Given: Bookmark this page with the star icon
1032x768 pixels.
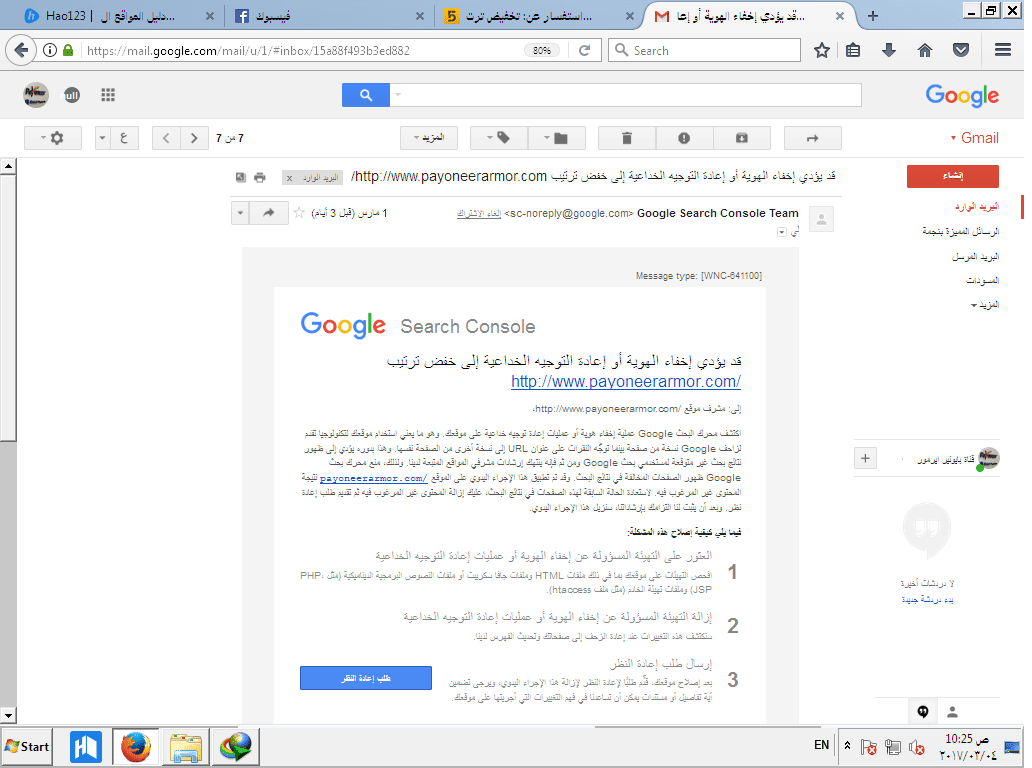Looking at the screenshot, I should (821, 51).
